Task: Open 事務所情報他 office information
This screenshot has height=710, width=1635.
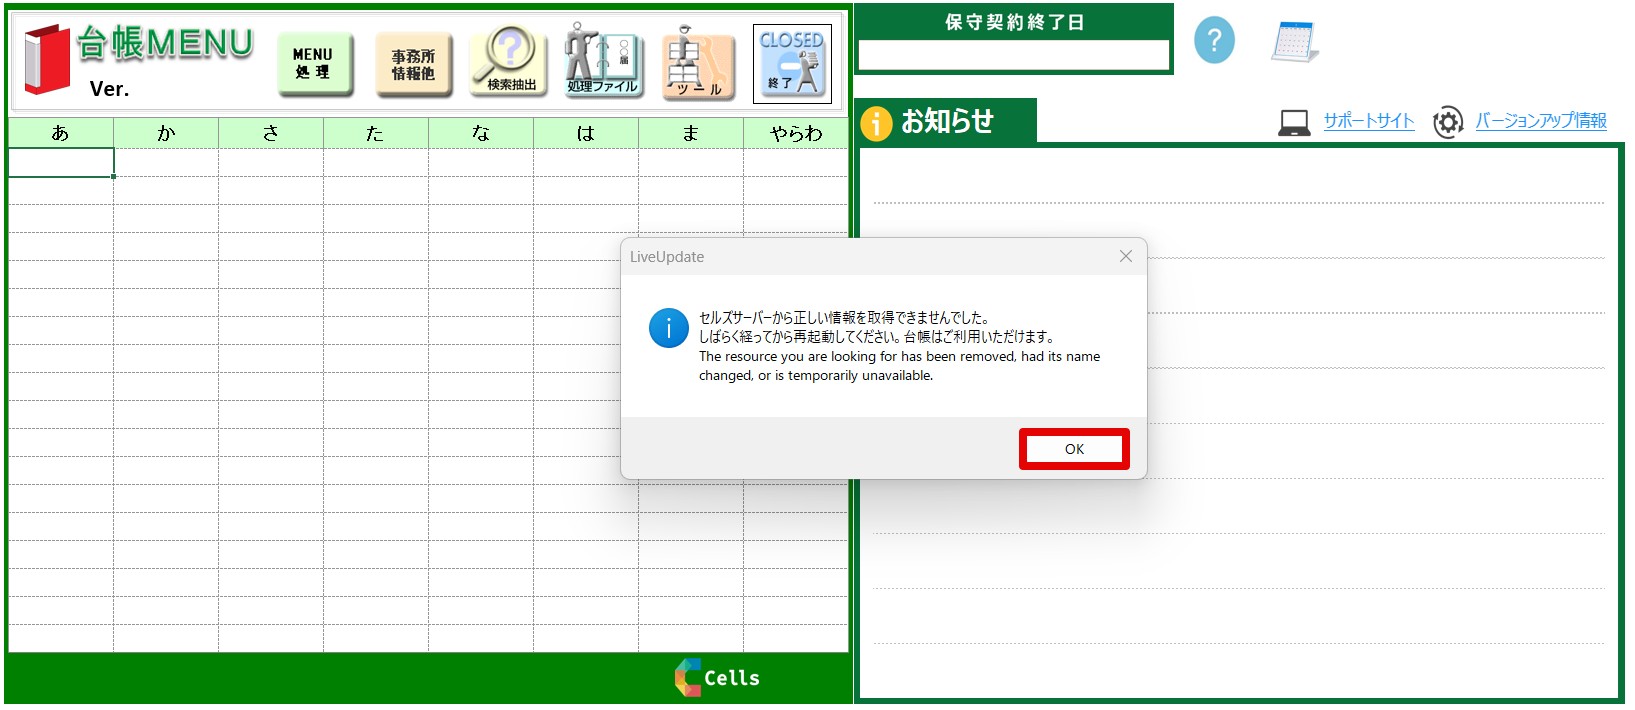Action: [x=413, y=65]
